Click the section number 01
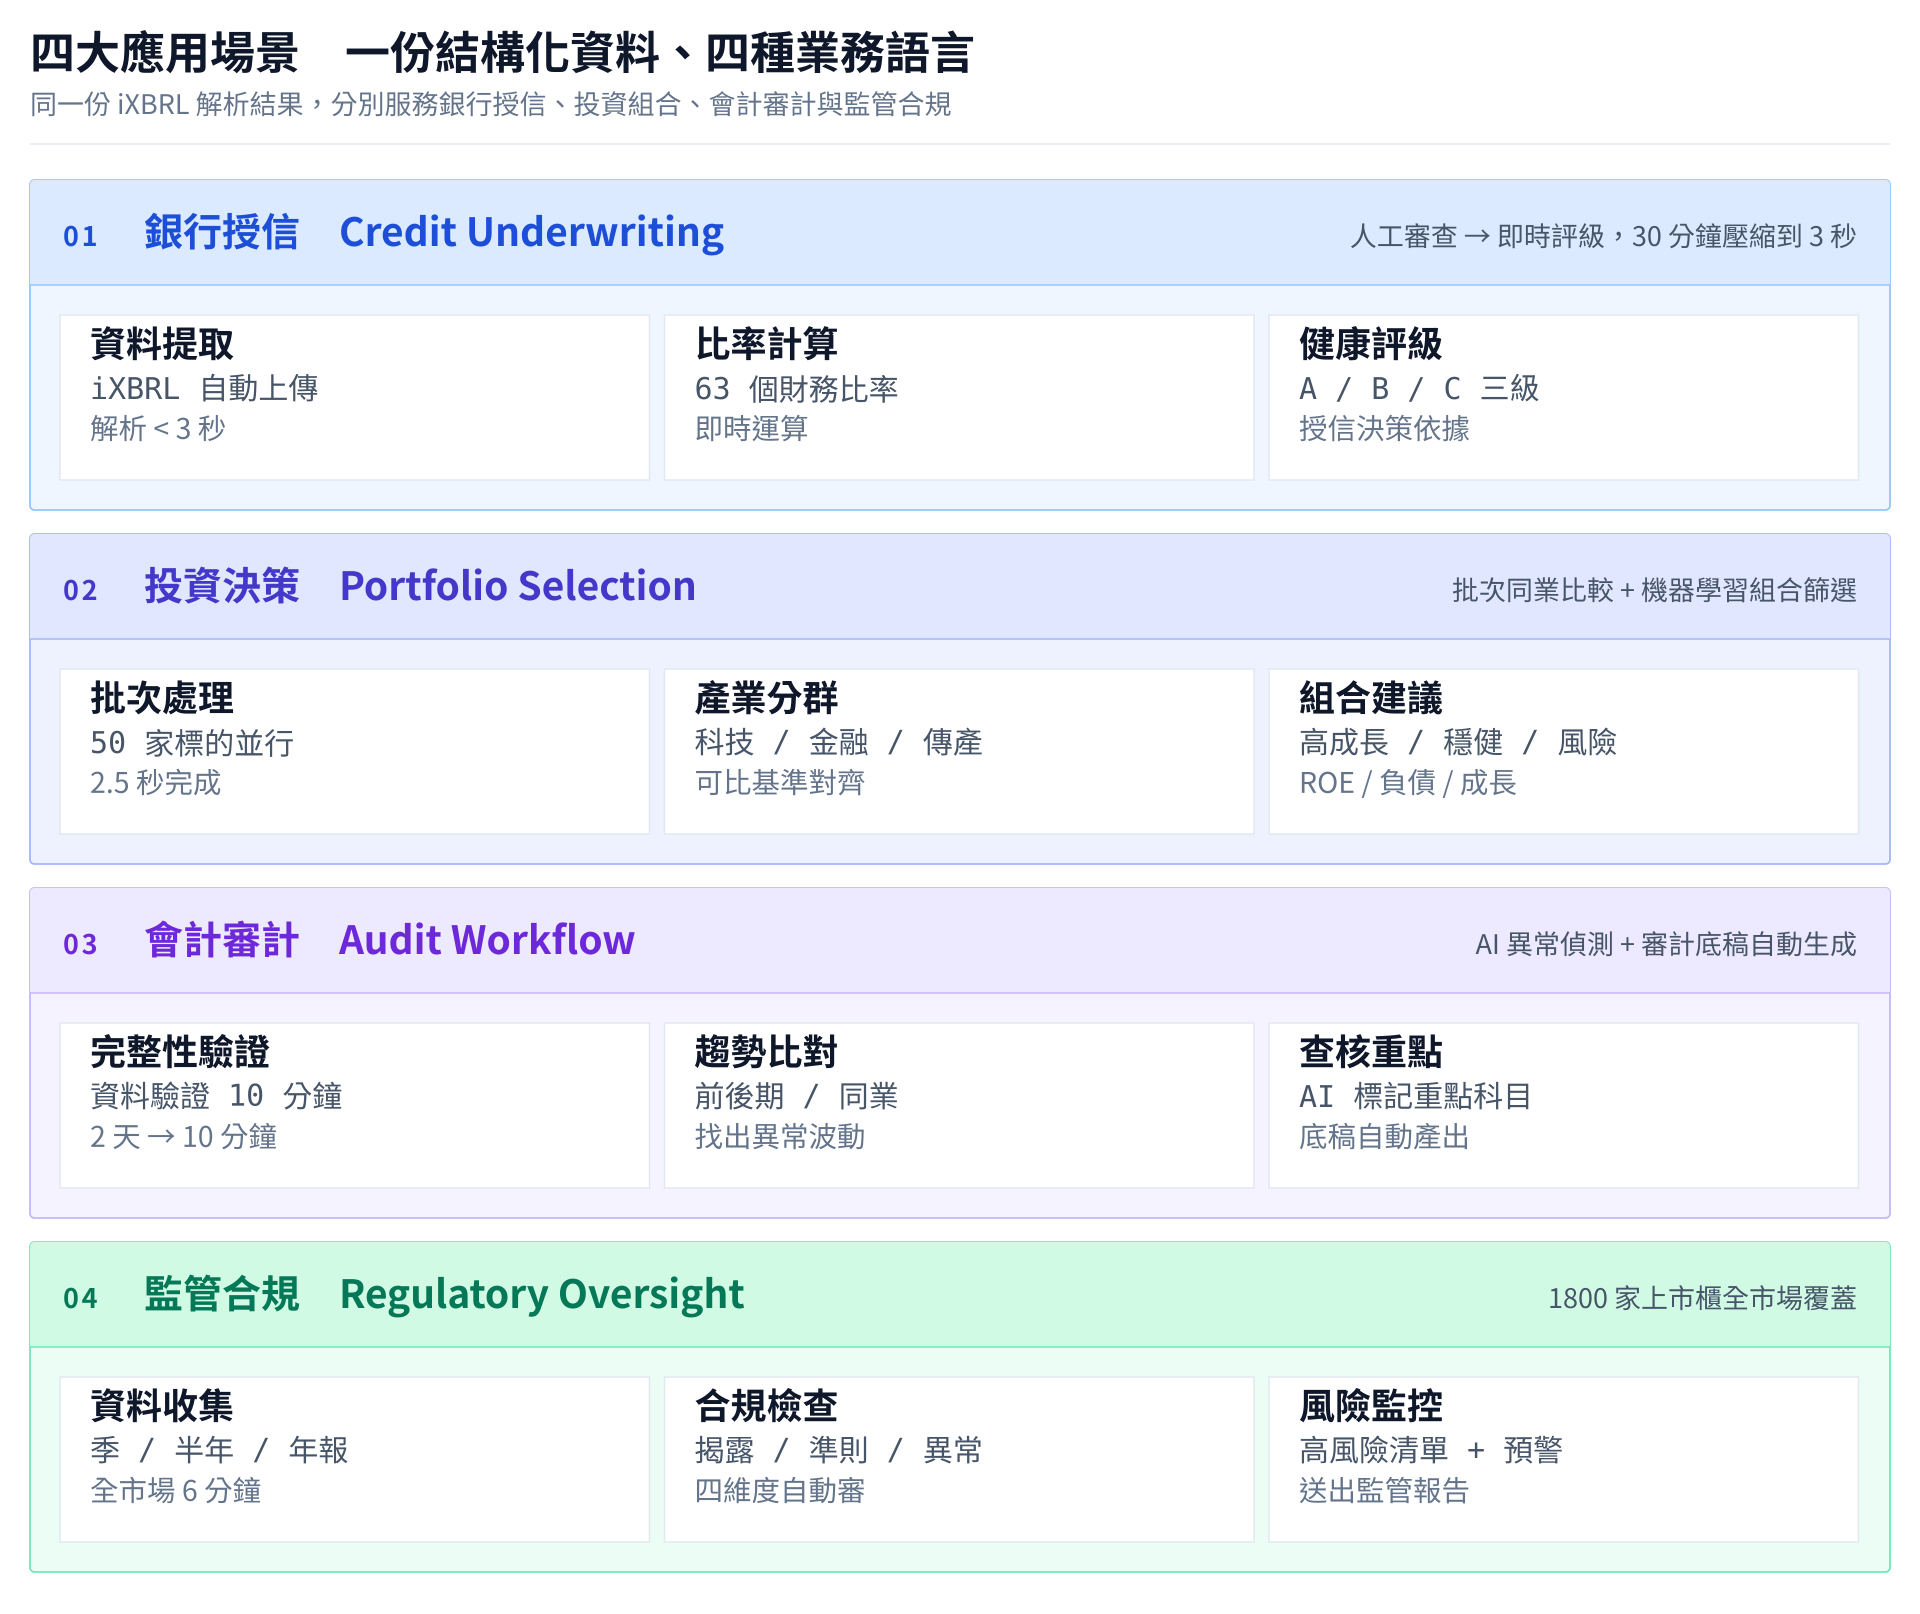 [x=80, y=237]
